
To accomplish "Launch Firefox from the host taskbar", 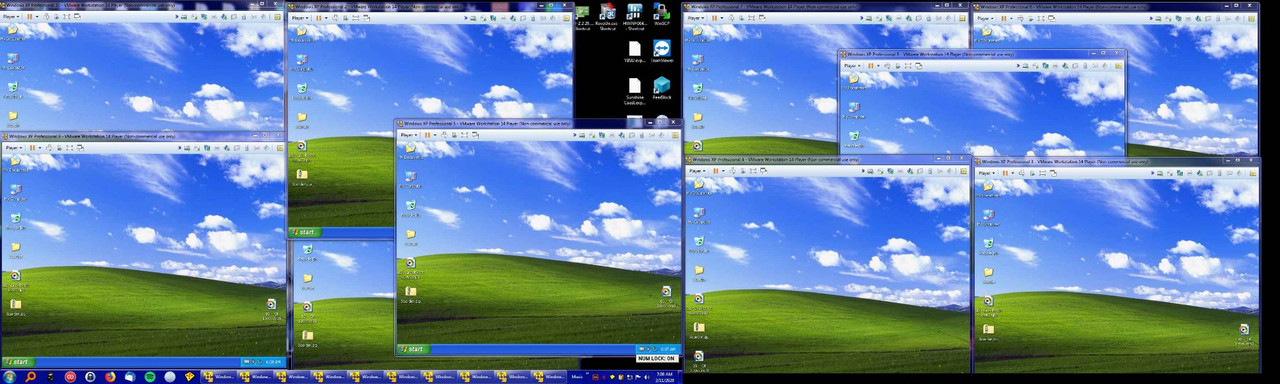I will [x=111, y=377].
